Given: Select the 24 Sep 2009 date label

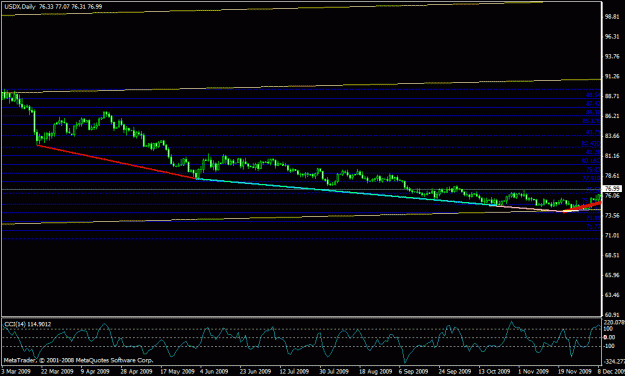Looking at the screenshot, I should (x=455, y=371).
